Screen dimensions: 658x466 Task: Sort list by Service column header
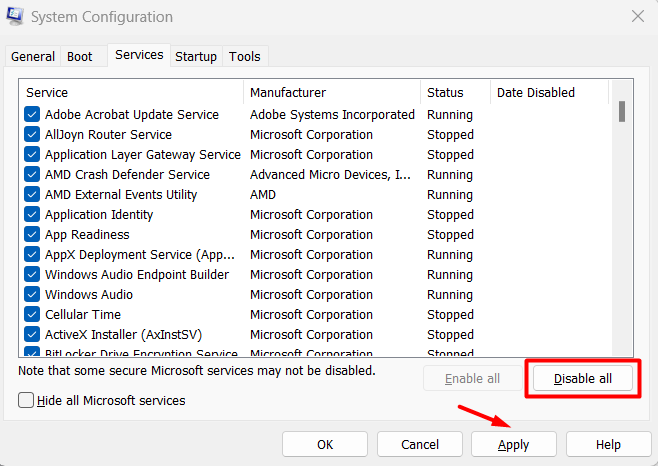pyautogui.click(x=130, y=93)
